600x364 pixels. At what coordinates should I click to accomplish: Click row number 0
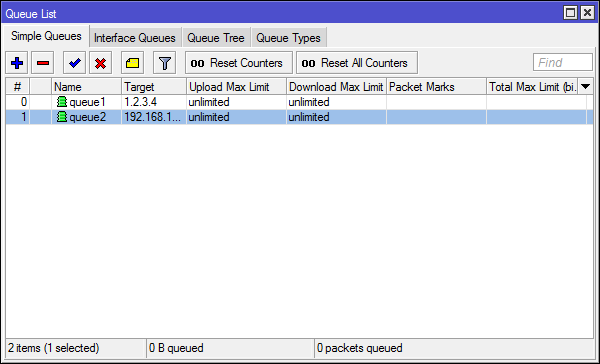[24, 102]
